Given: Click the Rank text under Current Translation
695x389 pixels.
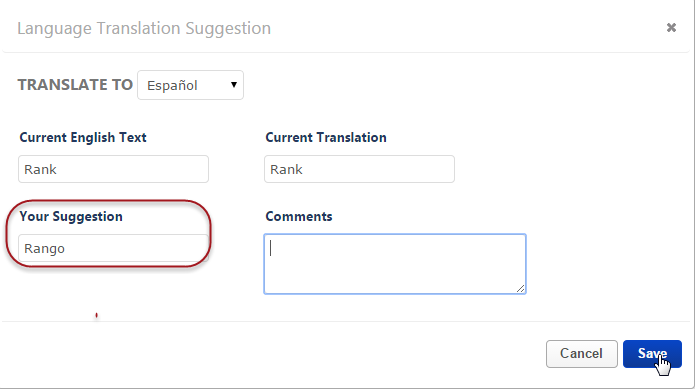Looking at the screenshot, I should tap(286, 169).
